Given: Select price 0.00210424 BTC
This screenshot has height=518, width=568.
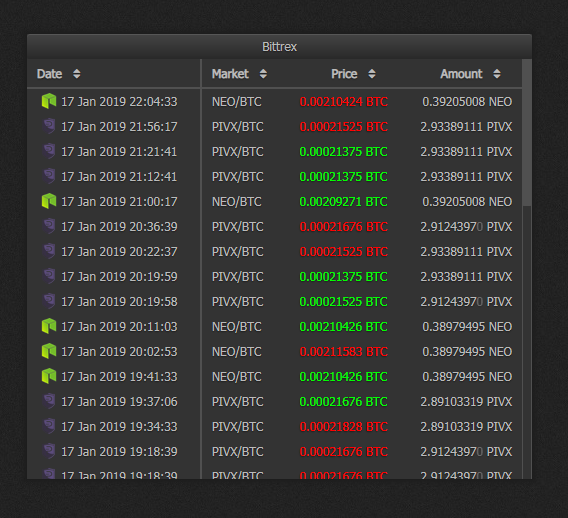Looking at the screenshot, I should pos(344,102).
